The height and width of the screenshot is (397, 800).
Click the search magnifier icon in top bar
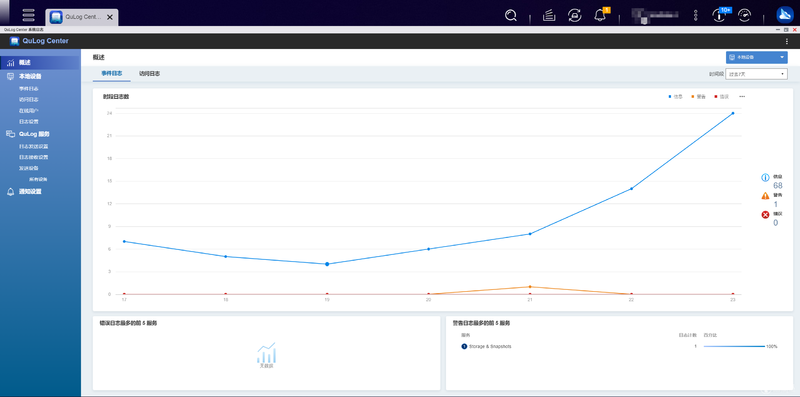(x=511, y=16)
